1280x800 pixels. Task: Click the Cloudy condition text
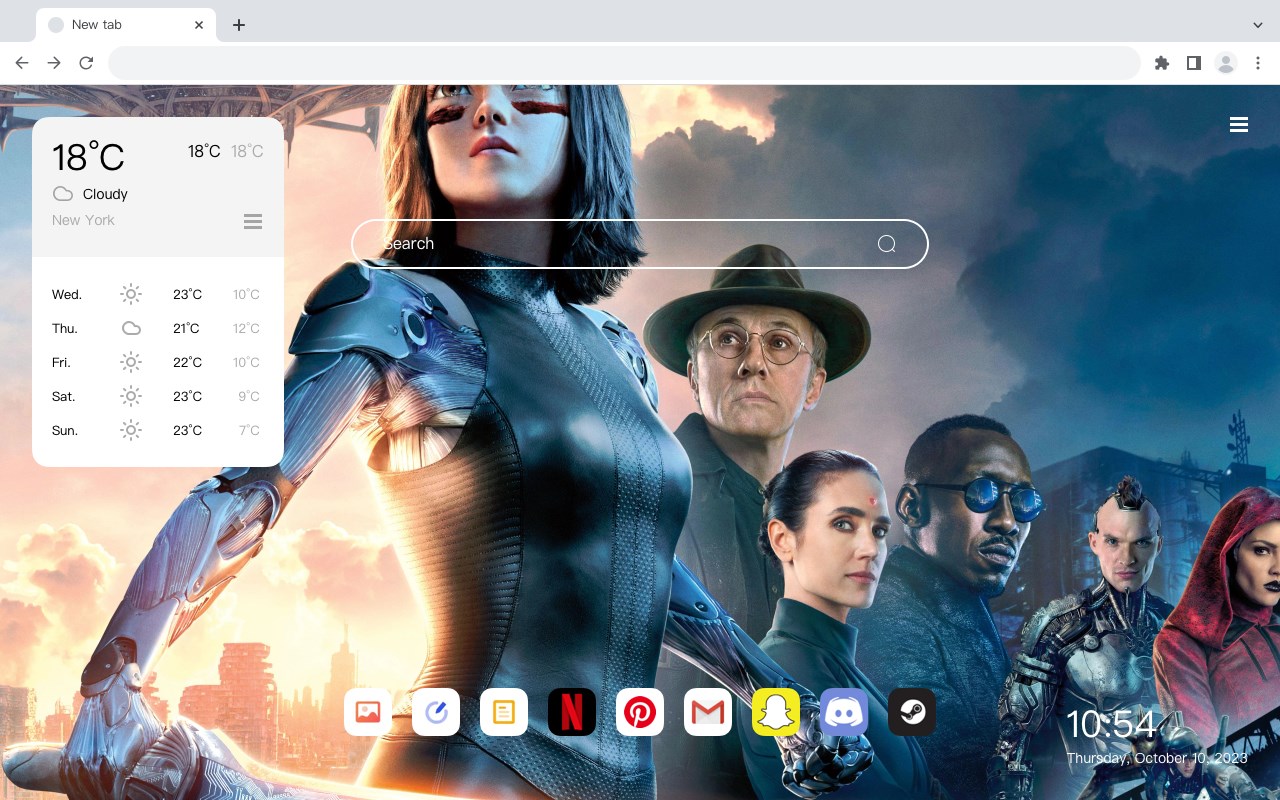[105, 194]
